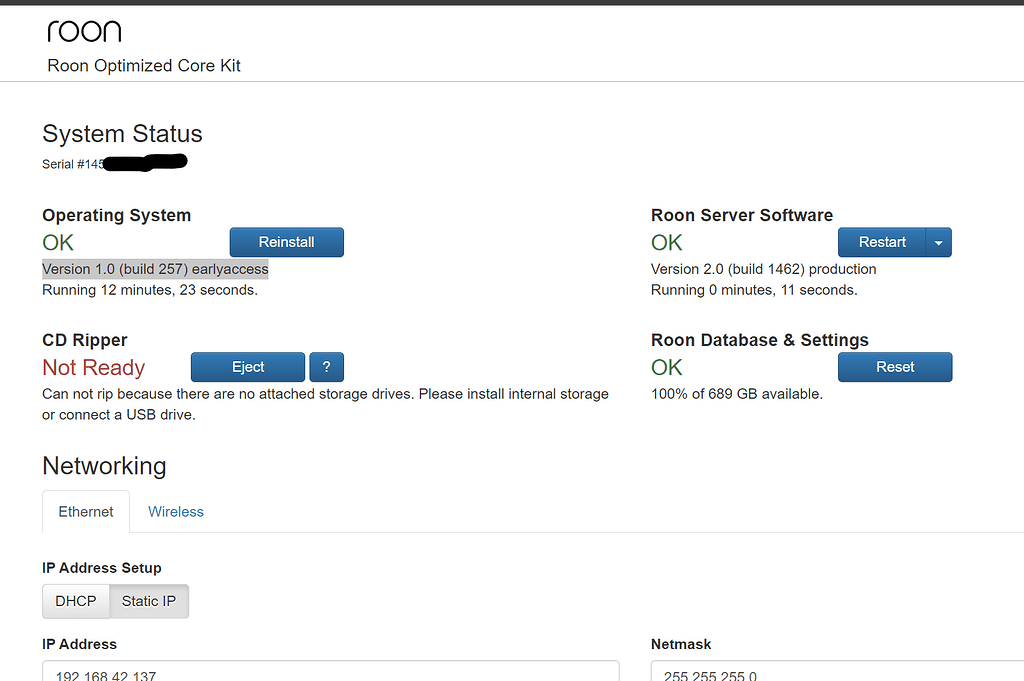The height and width of the screenshot is (681, 1024).
Task: Click the System Status heading
Action: click(122, 134)
